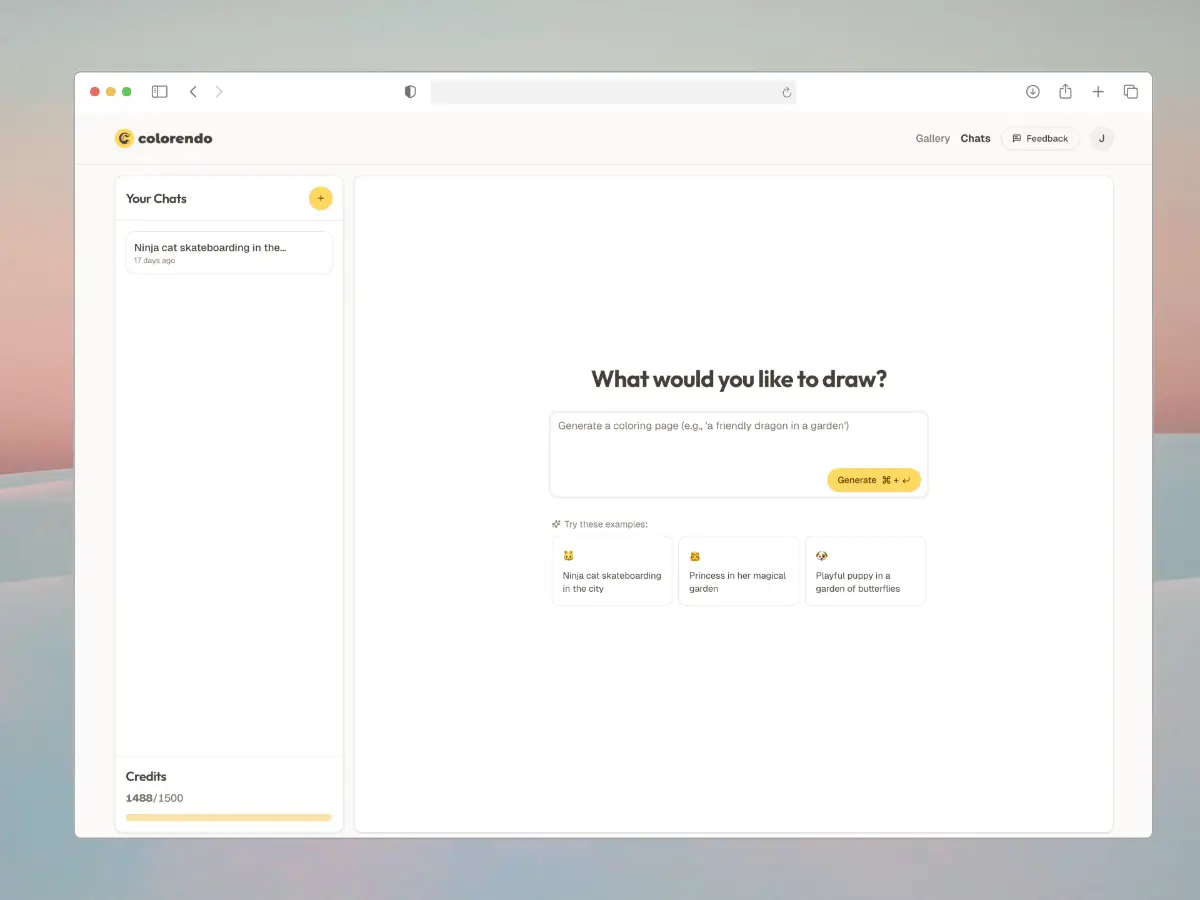1200x900 pixels.
Task: Pick the Playful puppy example card
Action: point(865,571)
